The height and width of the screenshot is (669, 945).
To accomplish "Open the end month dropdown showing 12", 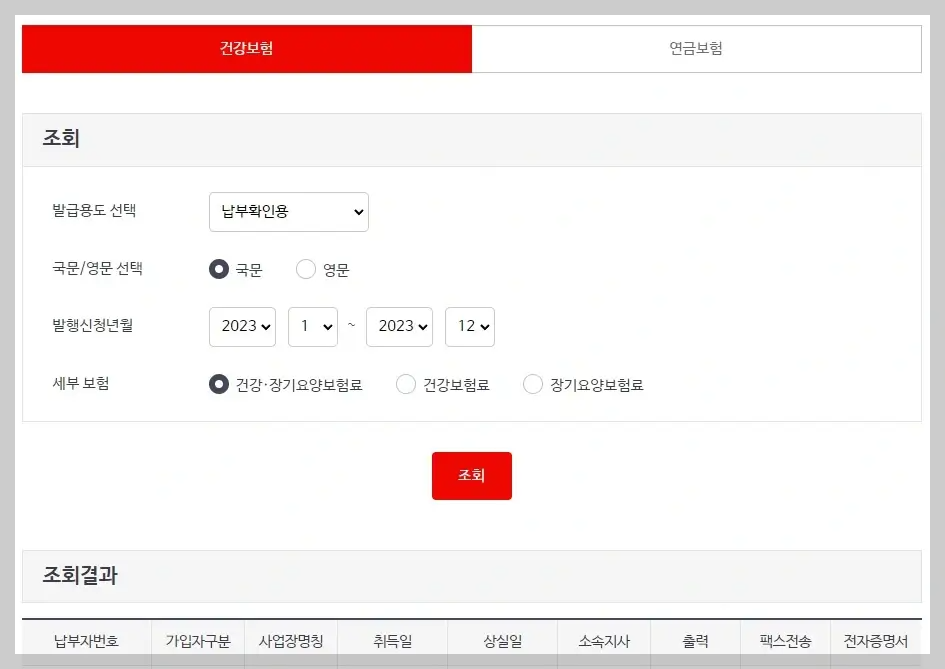I will tap(470, 326).
